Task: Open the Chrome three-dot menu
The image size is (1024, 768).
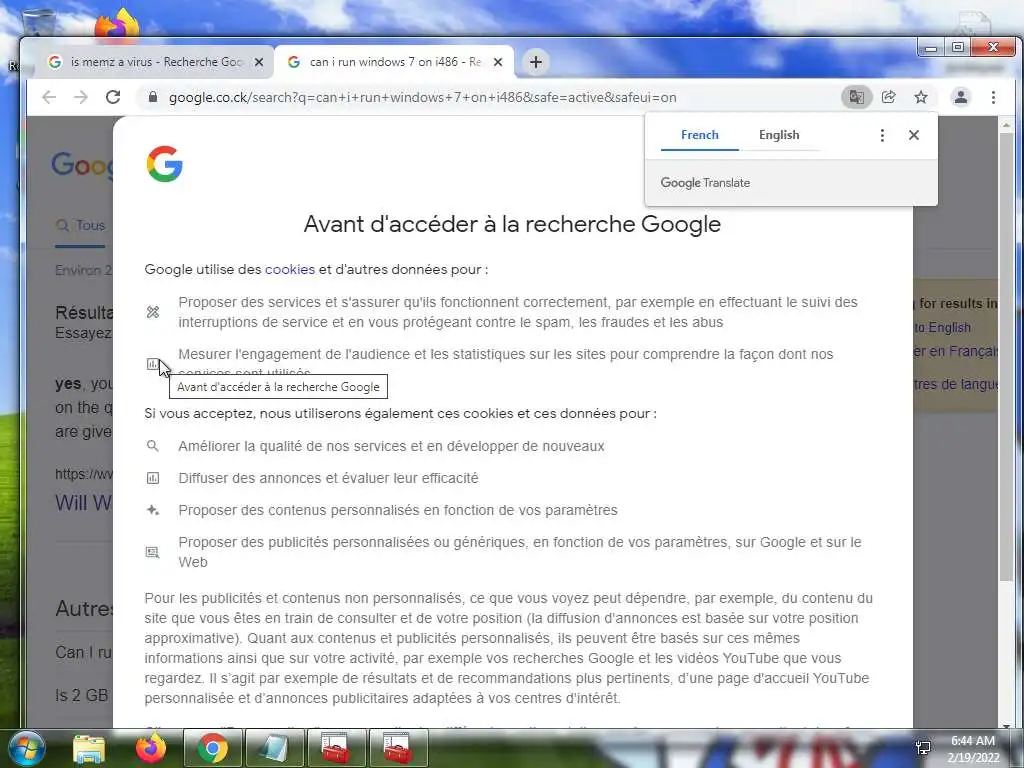Action: [x=993, y=97]
